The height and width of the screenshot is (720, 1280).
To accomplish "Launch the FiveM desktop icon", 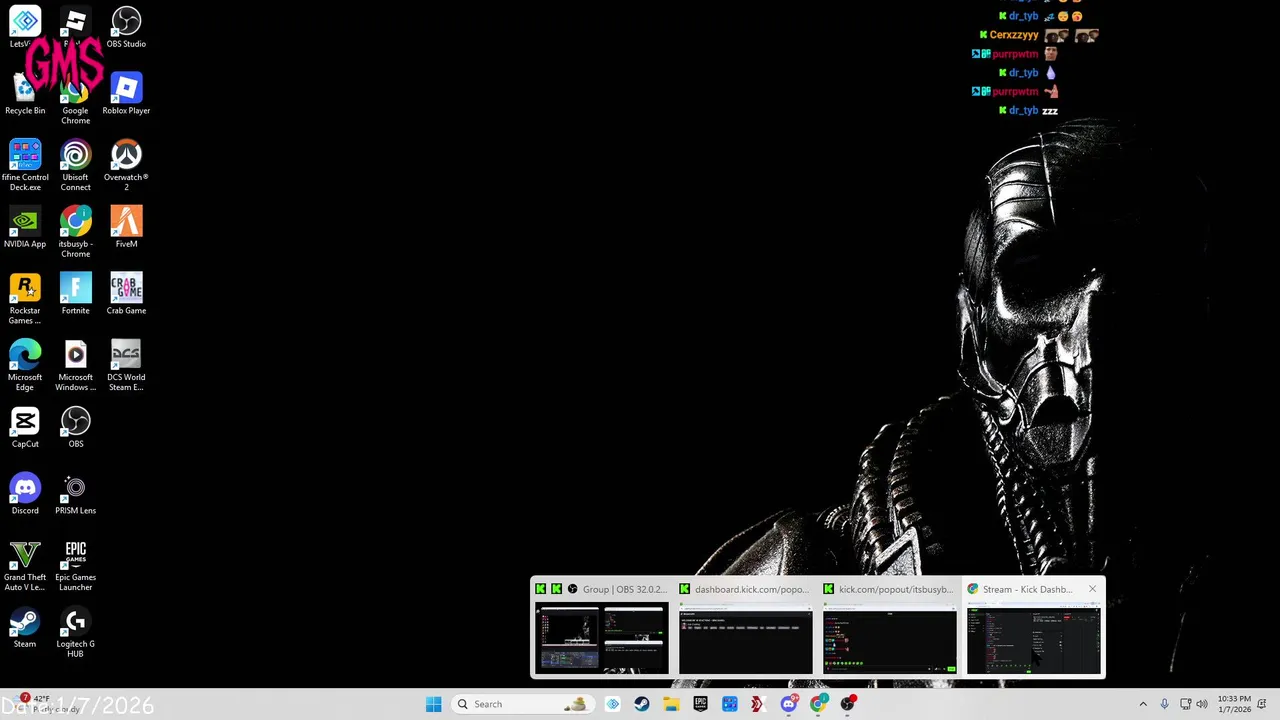I will (x=126, y=227).
